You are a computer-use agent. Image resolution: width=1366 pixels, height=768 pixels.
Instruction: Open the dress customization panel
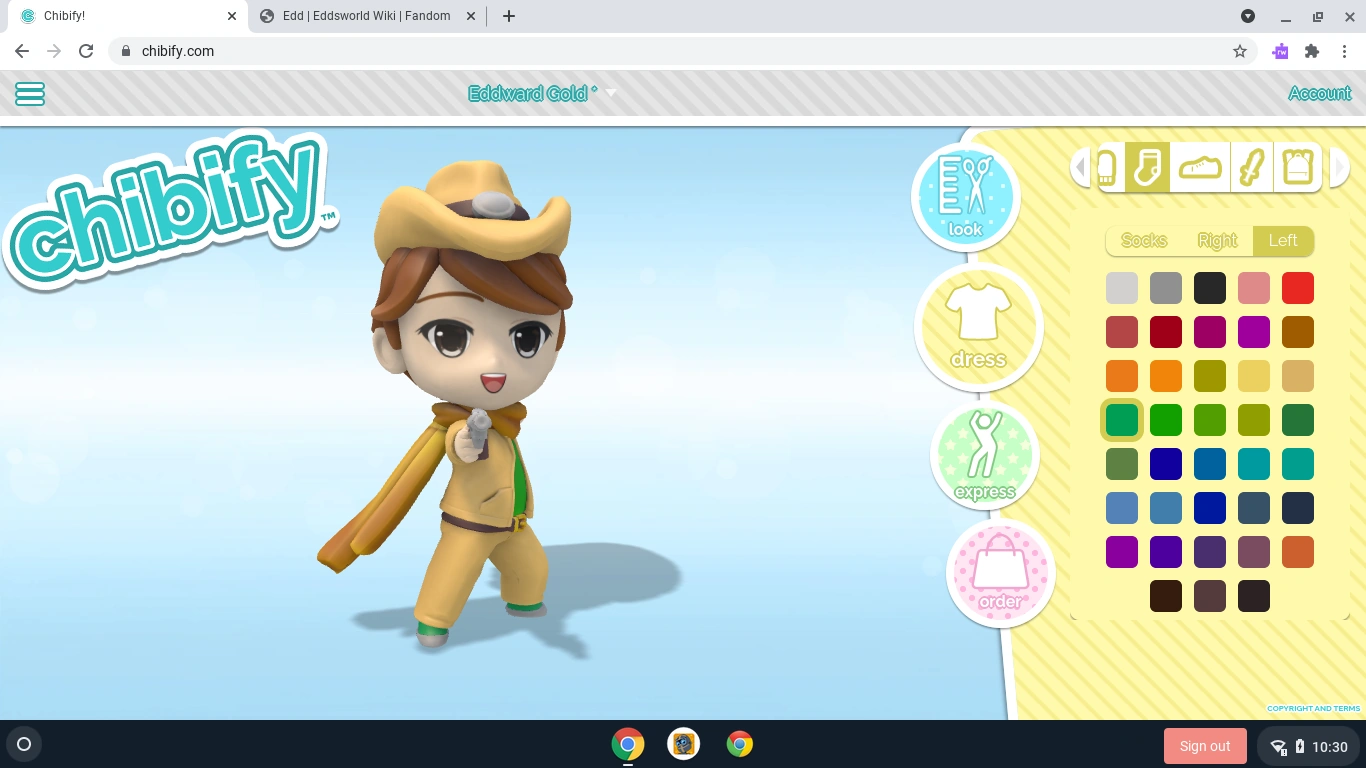click(978, 327)
